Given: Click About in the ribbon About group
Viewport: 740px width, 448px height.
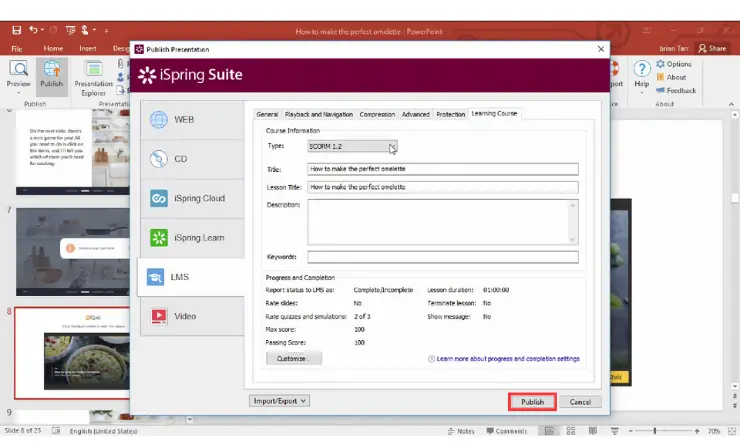Looking at the screenshot, I should 672,77.
